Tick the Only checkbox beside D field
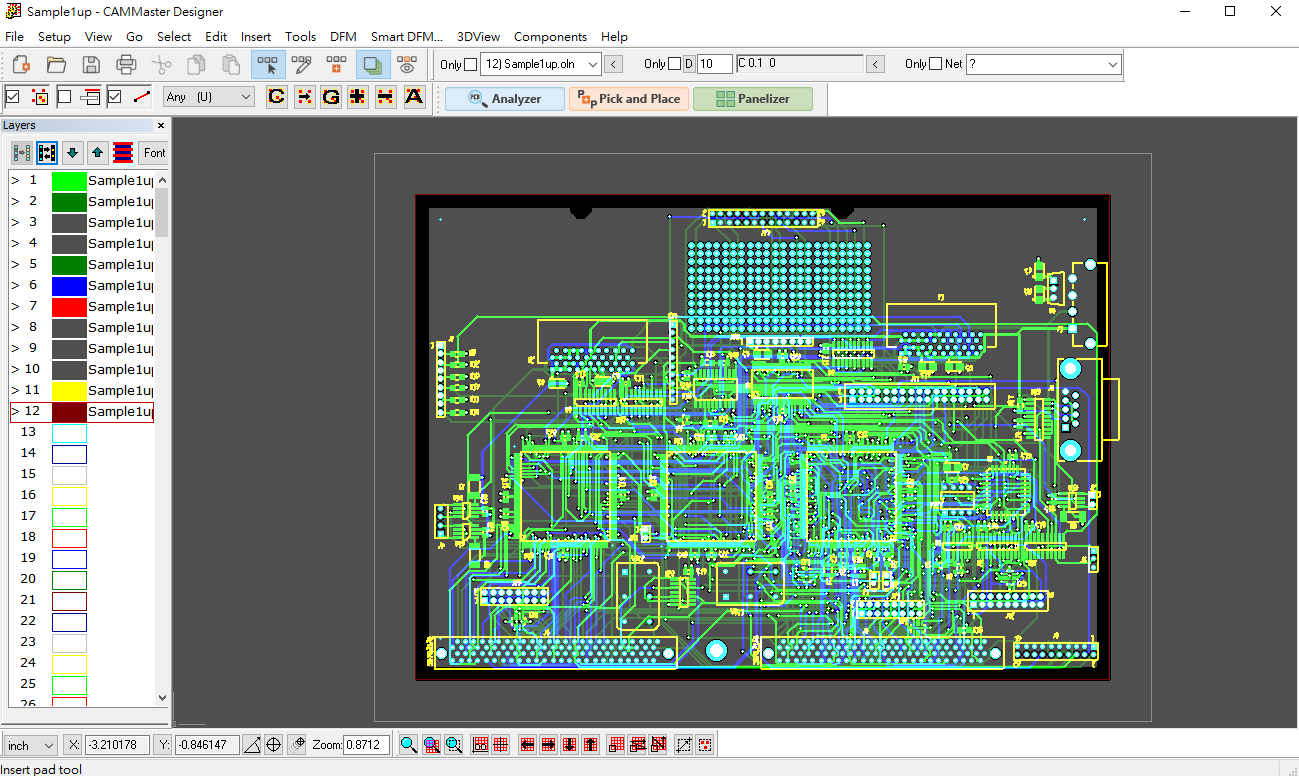 pyautogui.click(x=674, y=64)
